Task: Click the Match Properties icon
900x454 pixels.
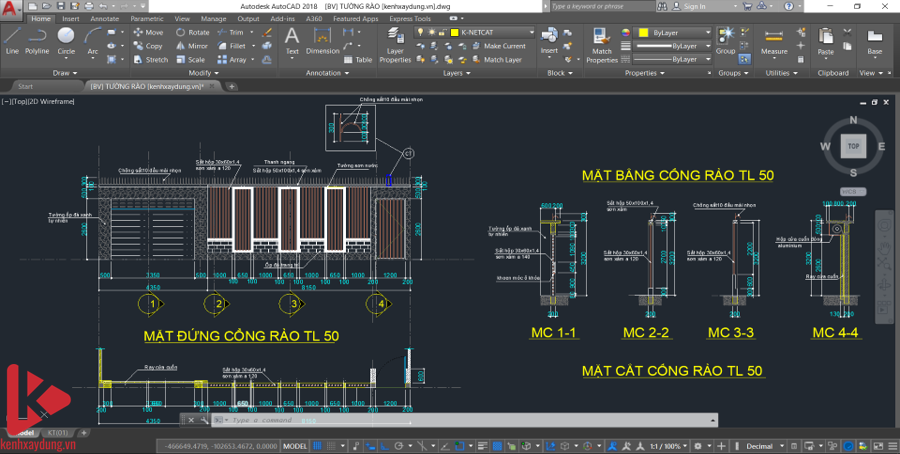Action: tap(601, 44)
